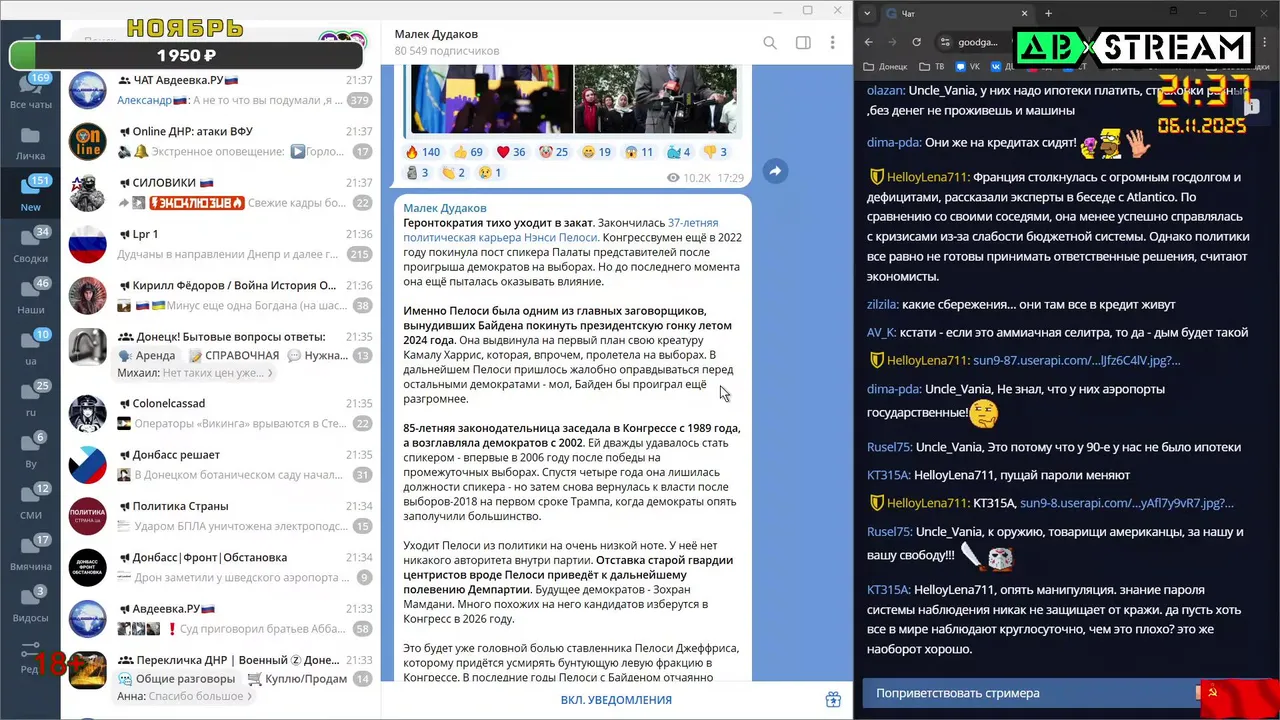Open site info icon in the address bar
The height and width of the screenshot is (720, 1280).
pyautogui.click(x=945, y=42)
